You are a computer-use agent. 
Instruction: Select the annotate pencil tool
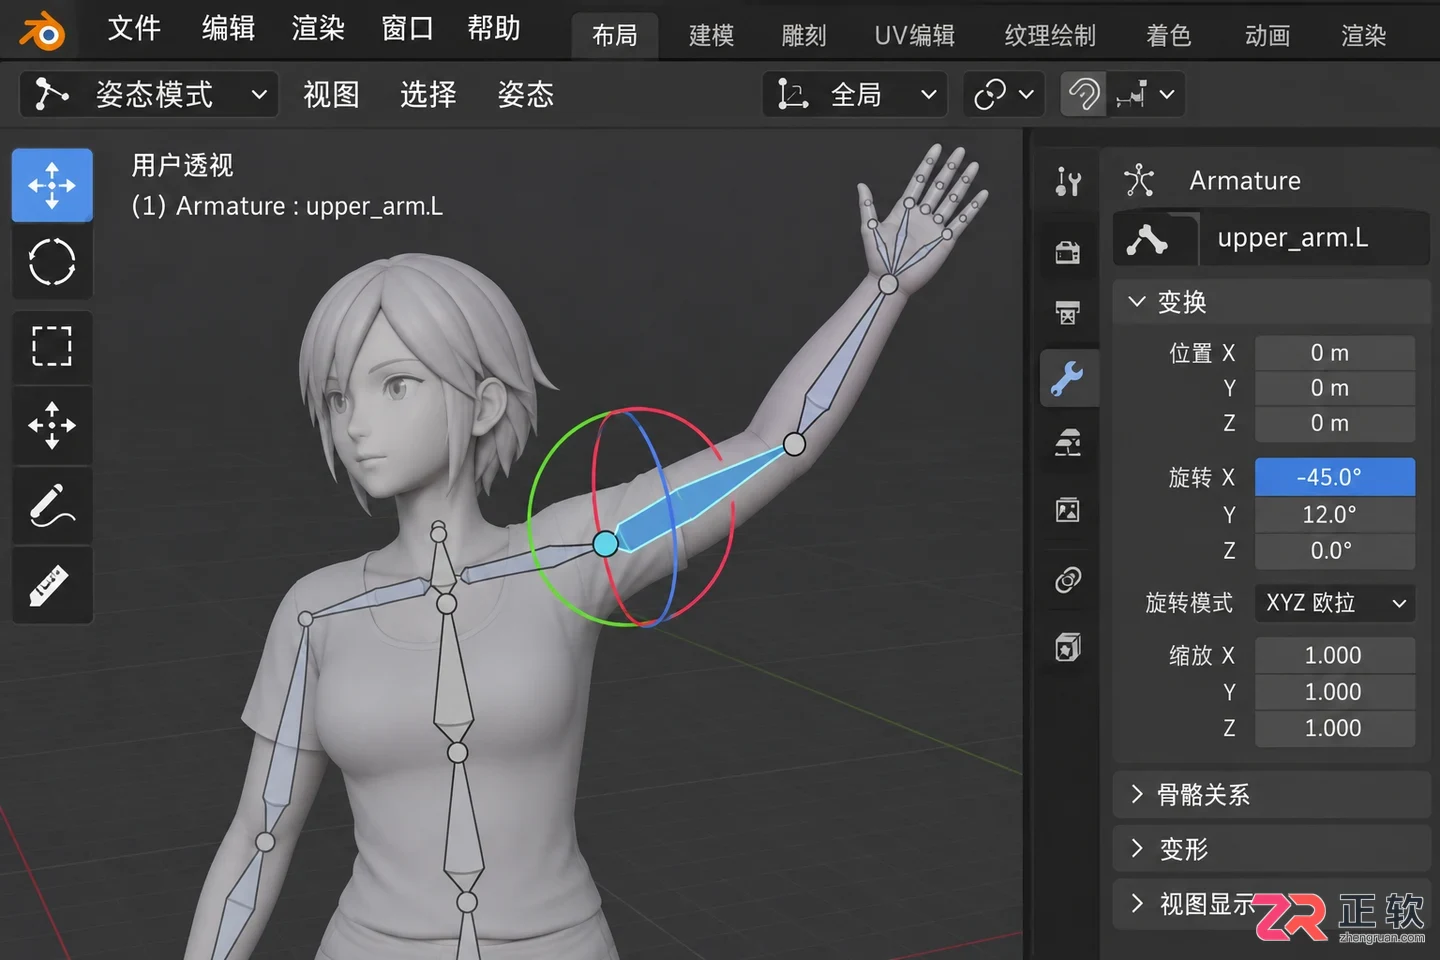pyautogui.click(x=52, y=506)
